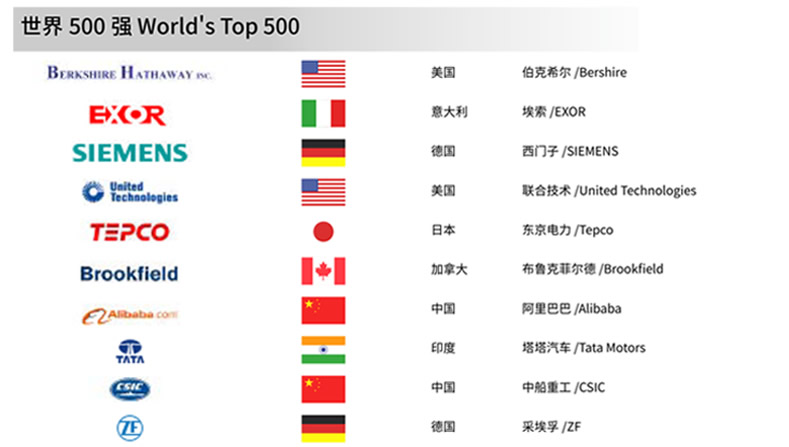The width and height of the screenshot is (789, 447).
Task: Click '德国' in the ZF row
Action: pos(443,427)
